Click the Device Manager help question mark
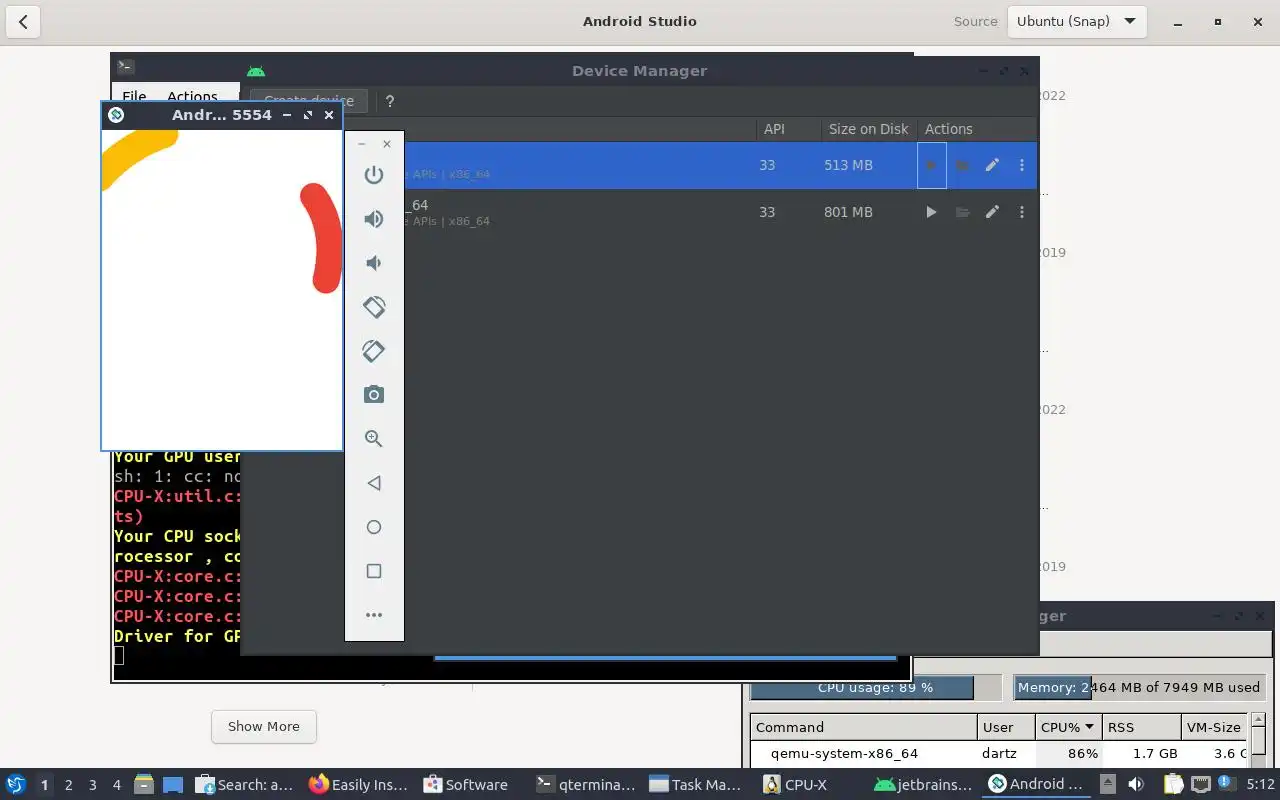1280x800 pixels. coord(390,101)
